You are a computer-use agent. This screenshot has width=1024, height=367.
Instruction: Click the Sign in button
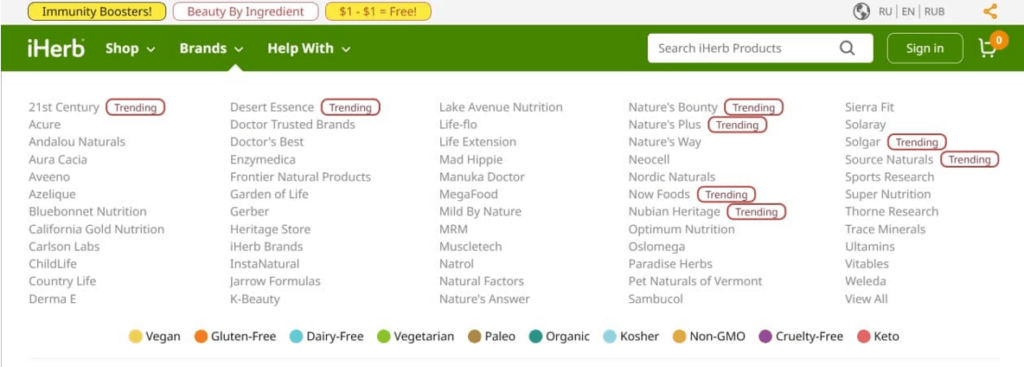pyautogui.click(x=925, y=48)
